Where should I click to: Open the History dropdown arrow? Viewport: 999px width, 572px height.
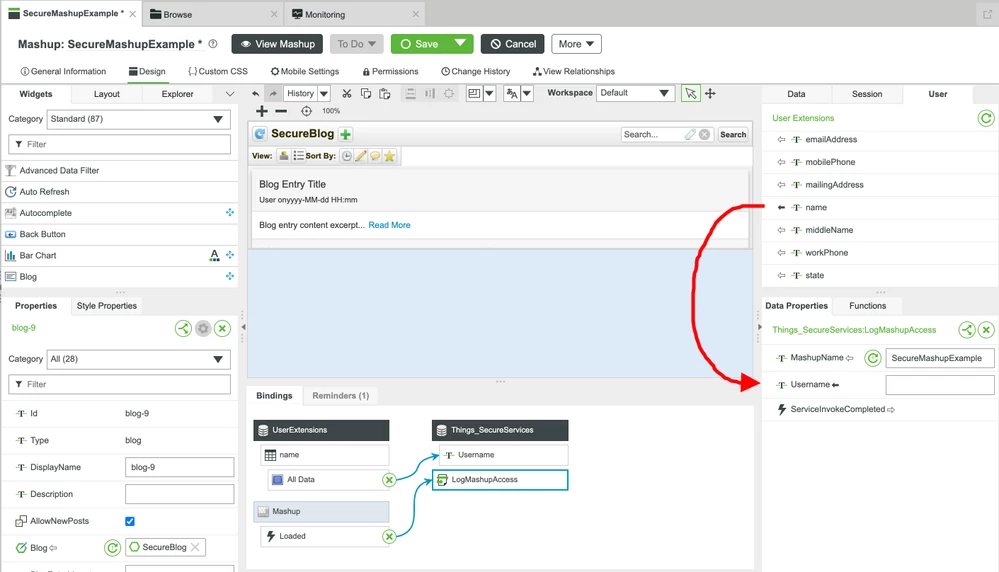324,94
